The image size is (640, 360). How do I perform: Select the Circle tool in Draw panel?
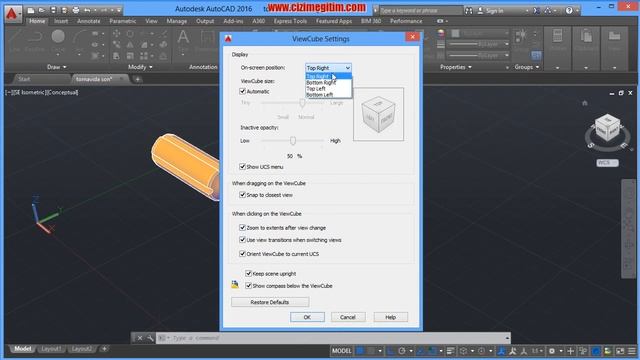[x=58, y=37]
